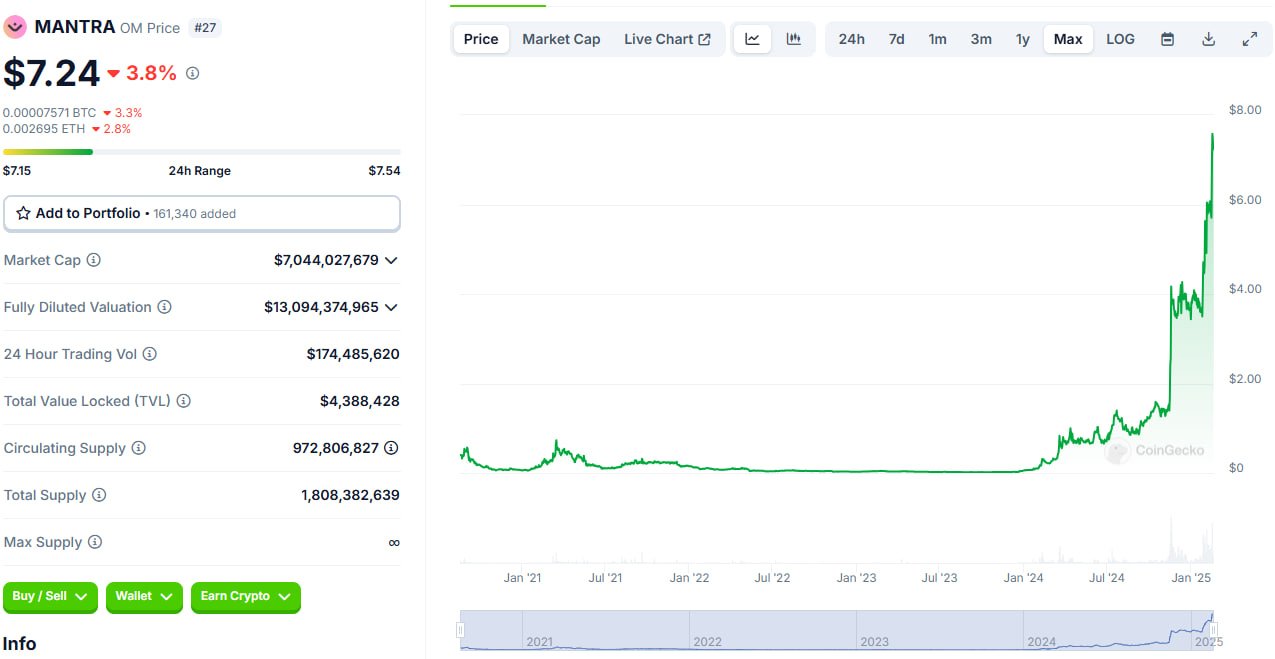Screen dimensions: 1275x659
Task: Switch to the Price tab
Action: [481, 39]
